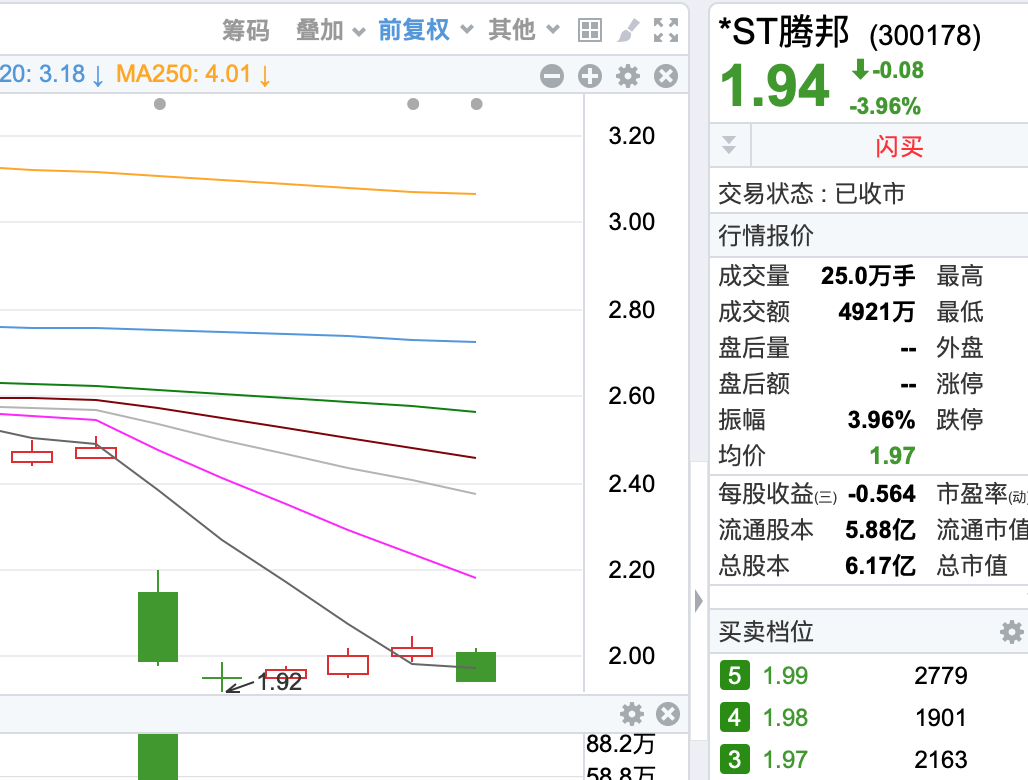Open 买卖档位 settings gear

pos(1012,632)
